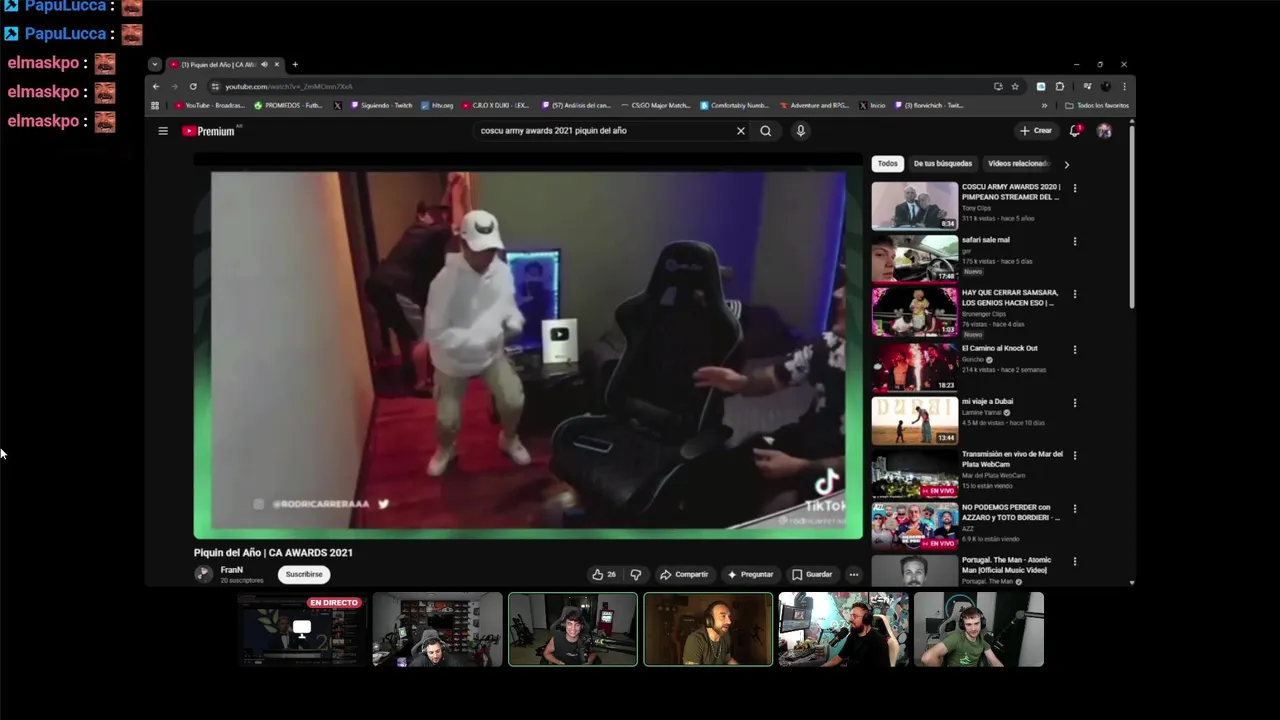Viewport: 1280px width, 720px height.
Task: Go to YouTube Premium home logo
Action: (x=208, y=131)
